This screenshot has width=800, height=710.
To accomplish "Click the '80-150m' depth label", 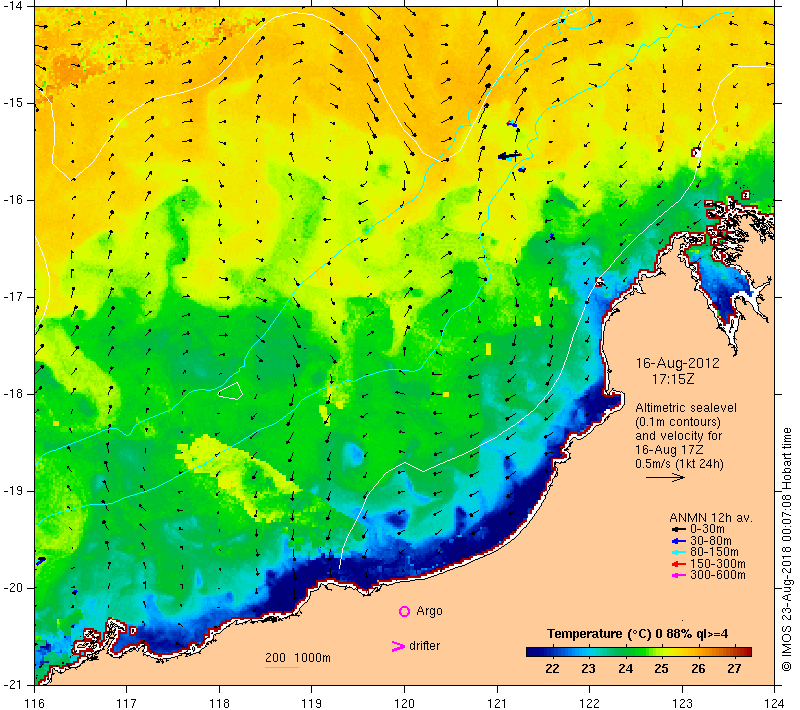I will (x=714, y=552).
